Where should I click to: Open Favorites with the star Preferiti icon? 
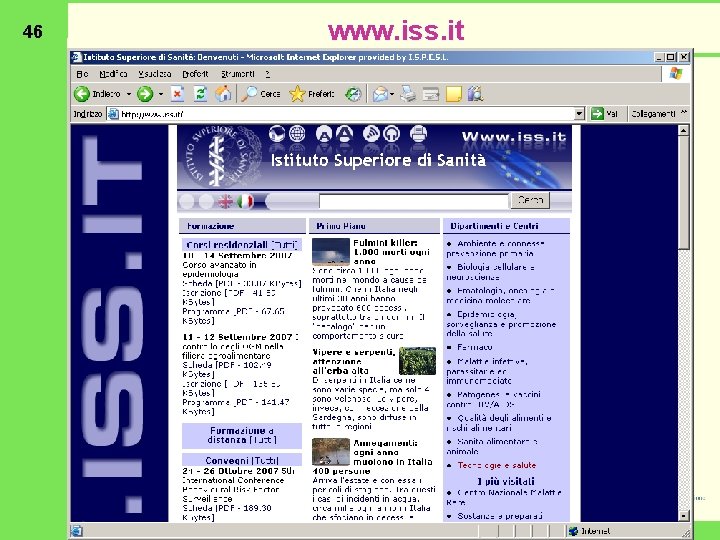tap(312, 94)
